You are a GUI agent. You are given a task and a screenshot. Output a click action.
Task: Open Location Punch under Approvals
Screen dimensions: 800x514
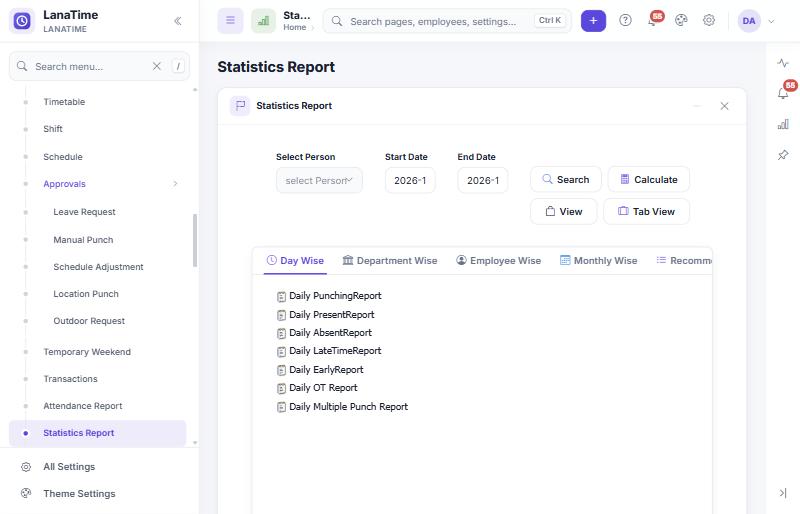coord(86,294)
